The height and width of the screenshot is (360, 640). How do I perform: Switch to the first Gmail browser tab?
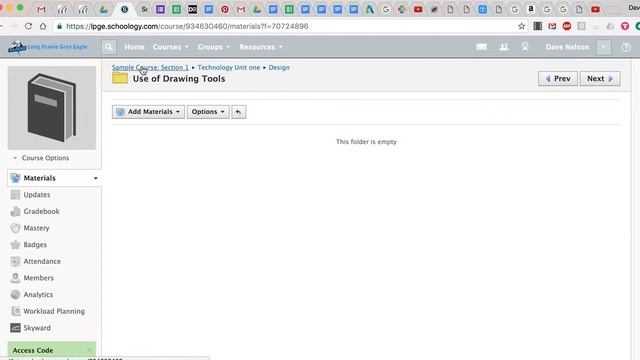pos(41,9)
